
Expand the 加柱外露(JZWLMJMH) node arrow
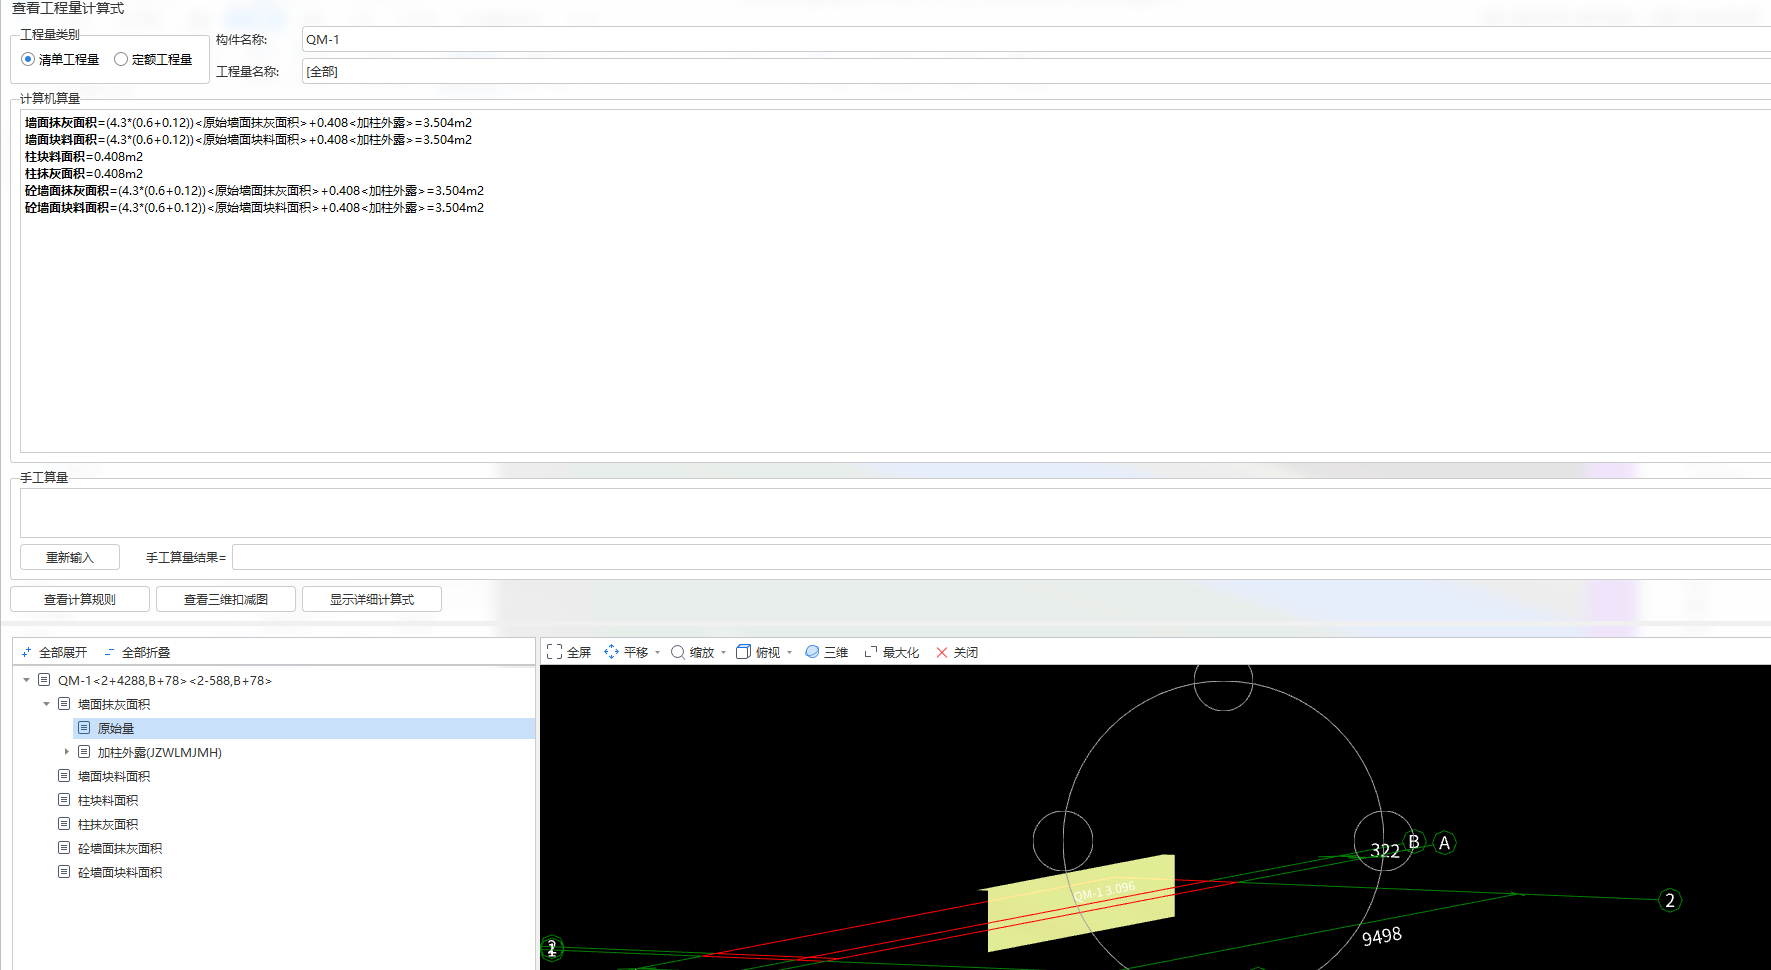pyautogui.click(x=66, y=752)
